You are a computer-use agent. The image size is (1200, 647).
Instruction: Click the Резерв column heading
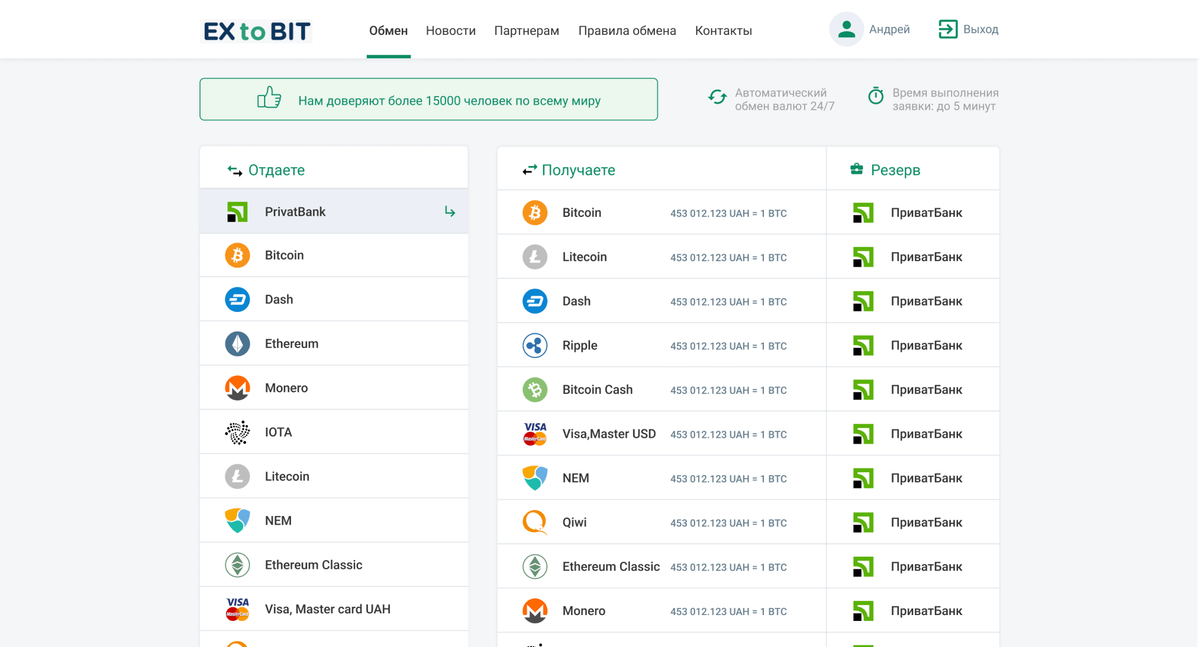coord(895,171)
